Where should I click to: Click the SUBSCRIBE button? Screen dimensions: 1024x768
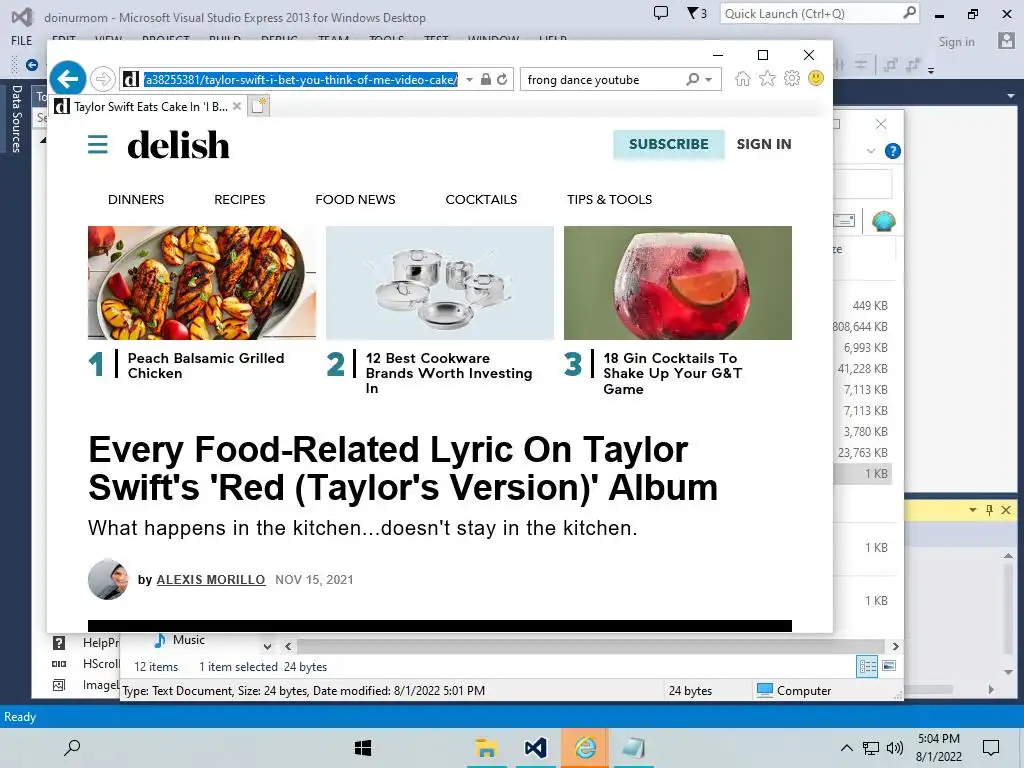click(669, 144)
